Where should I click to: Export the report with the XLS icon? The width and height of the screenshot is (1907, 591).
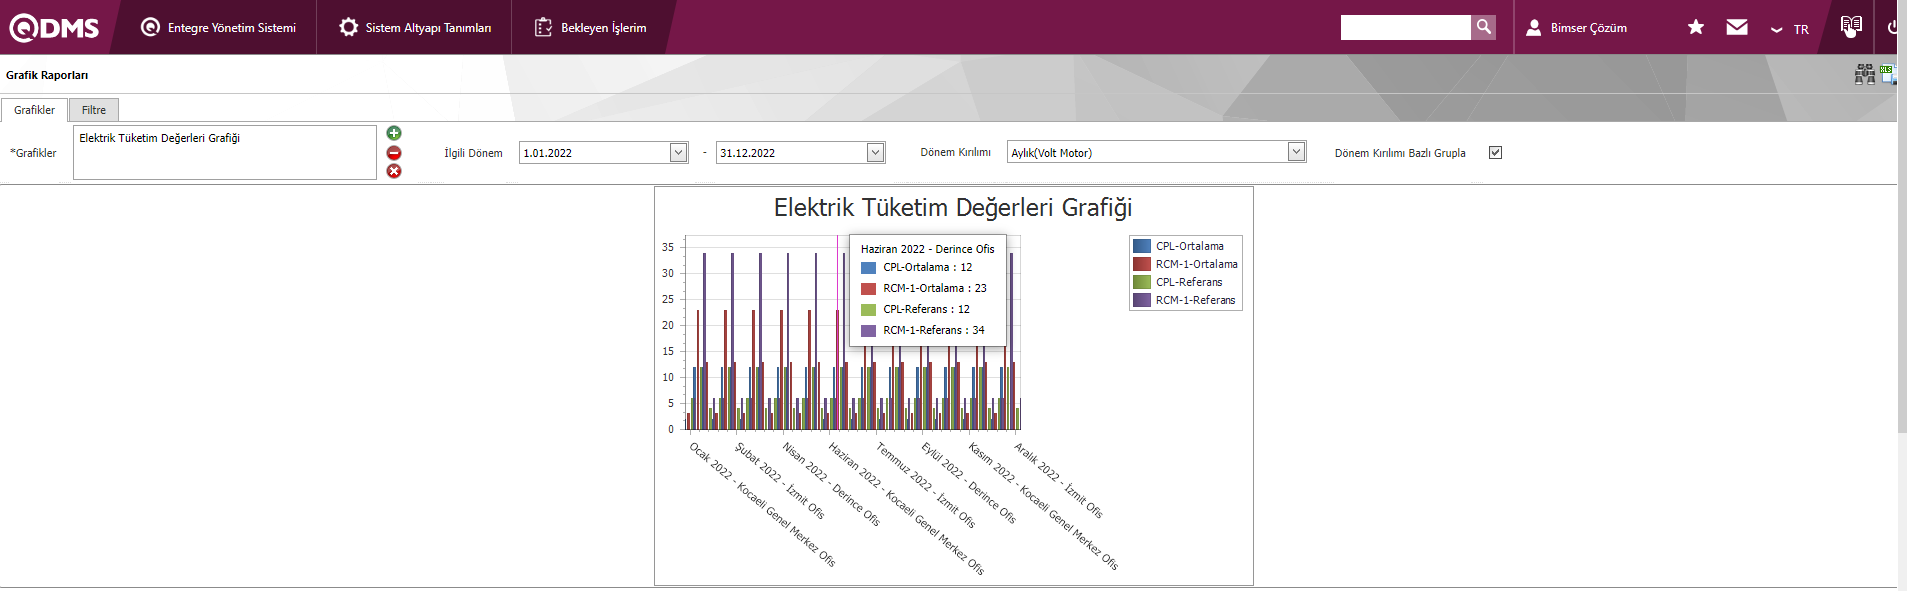[x=1887, y=74]
